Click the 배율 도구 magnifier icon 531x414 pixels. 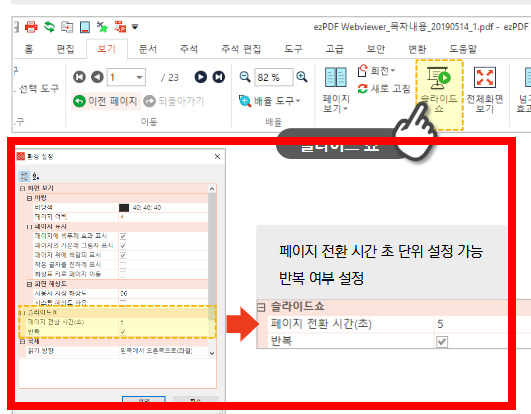click(x=245, y=101)
